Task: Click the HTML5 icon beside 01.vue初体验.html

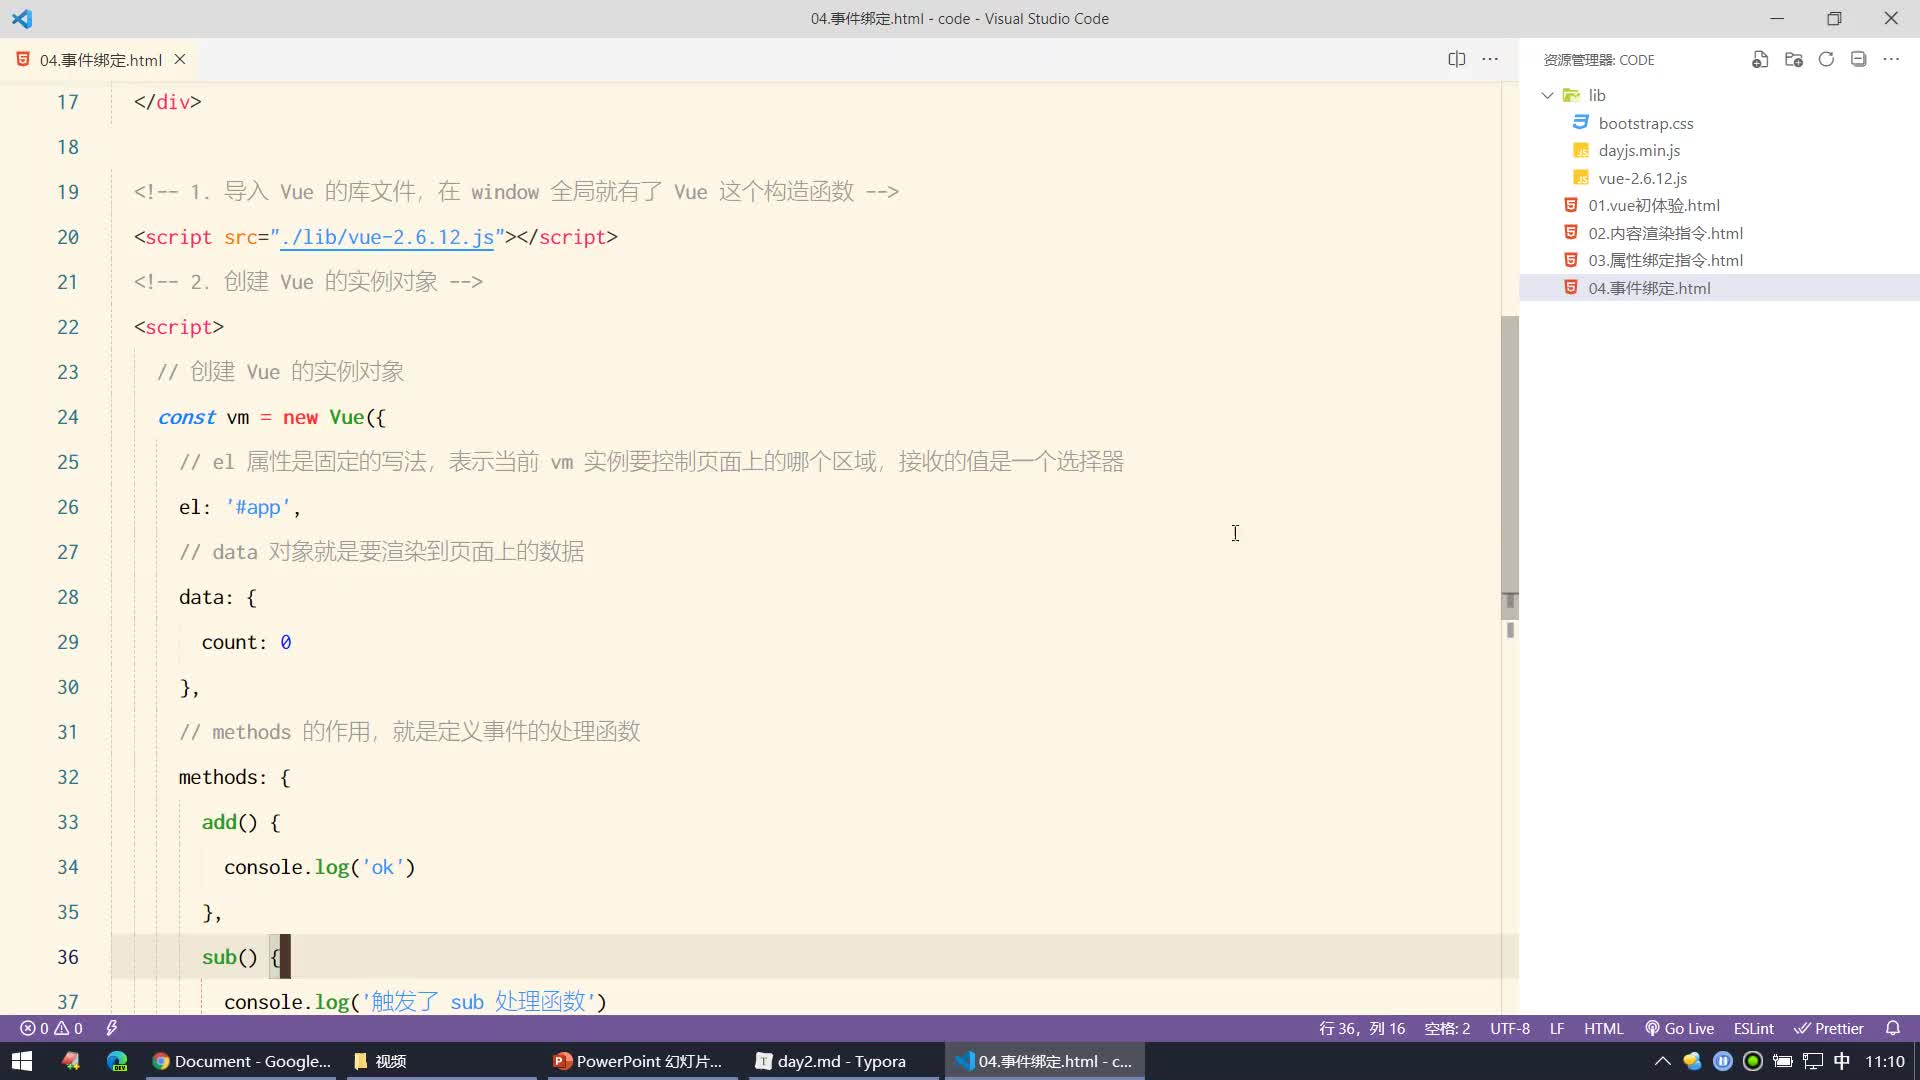Action: pyautogui.click(x=1571, y=205)
